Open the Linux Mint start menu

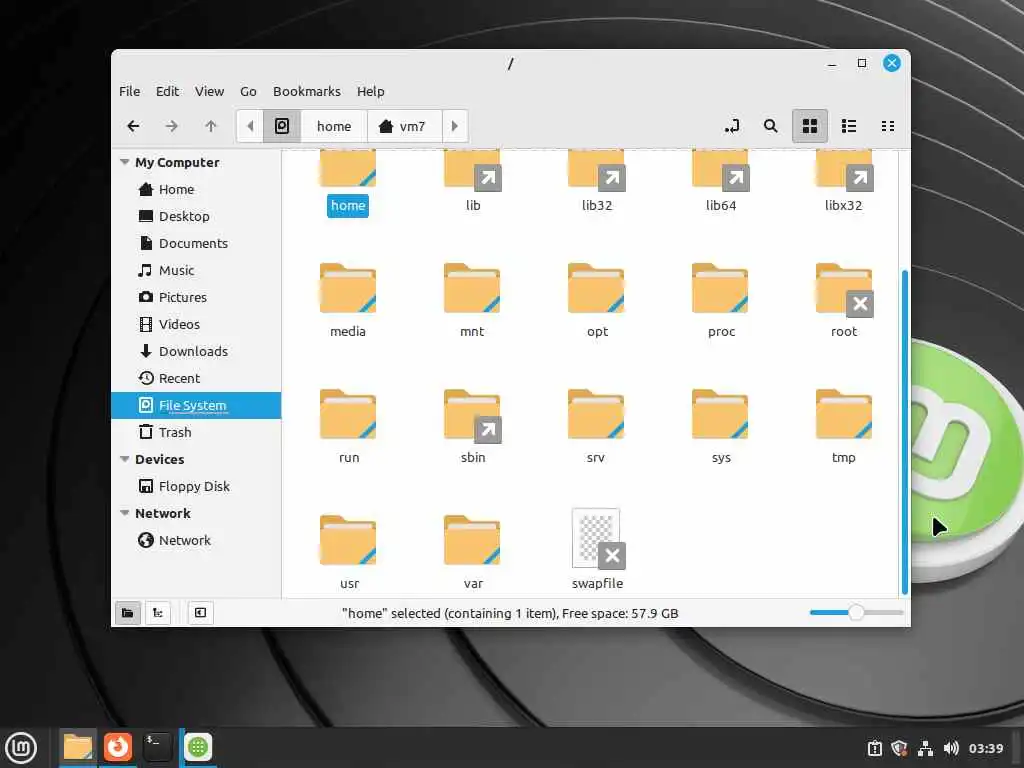pyautogui.click(x=21, y=747)
